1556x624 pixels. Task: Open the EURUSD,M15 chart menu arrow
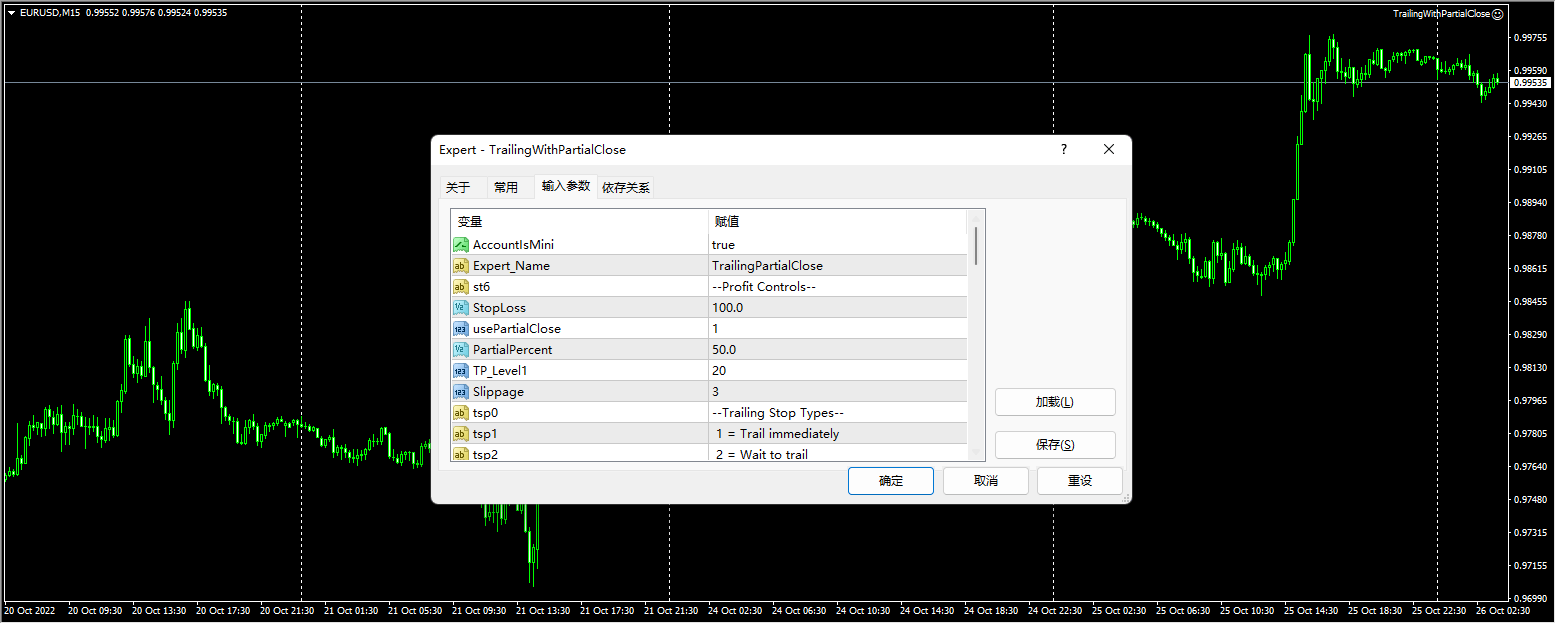pyautogui.click(x=11, y=13)
